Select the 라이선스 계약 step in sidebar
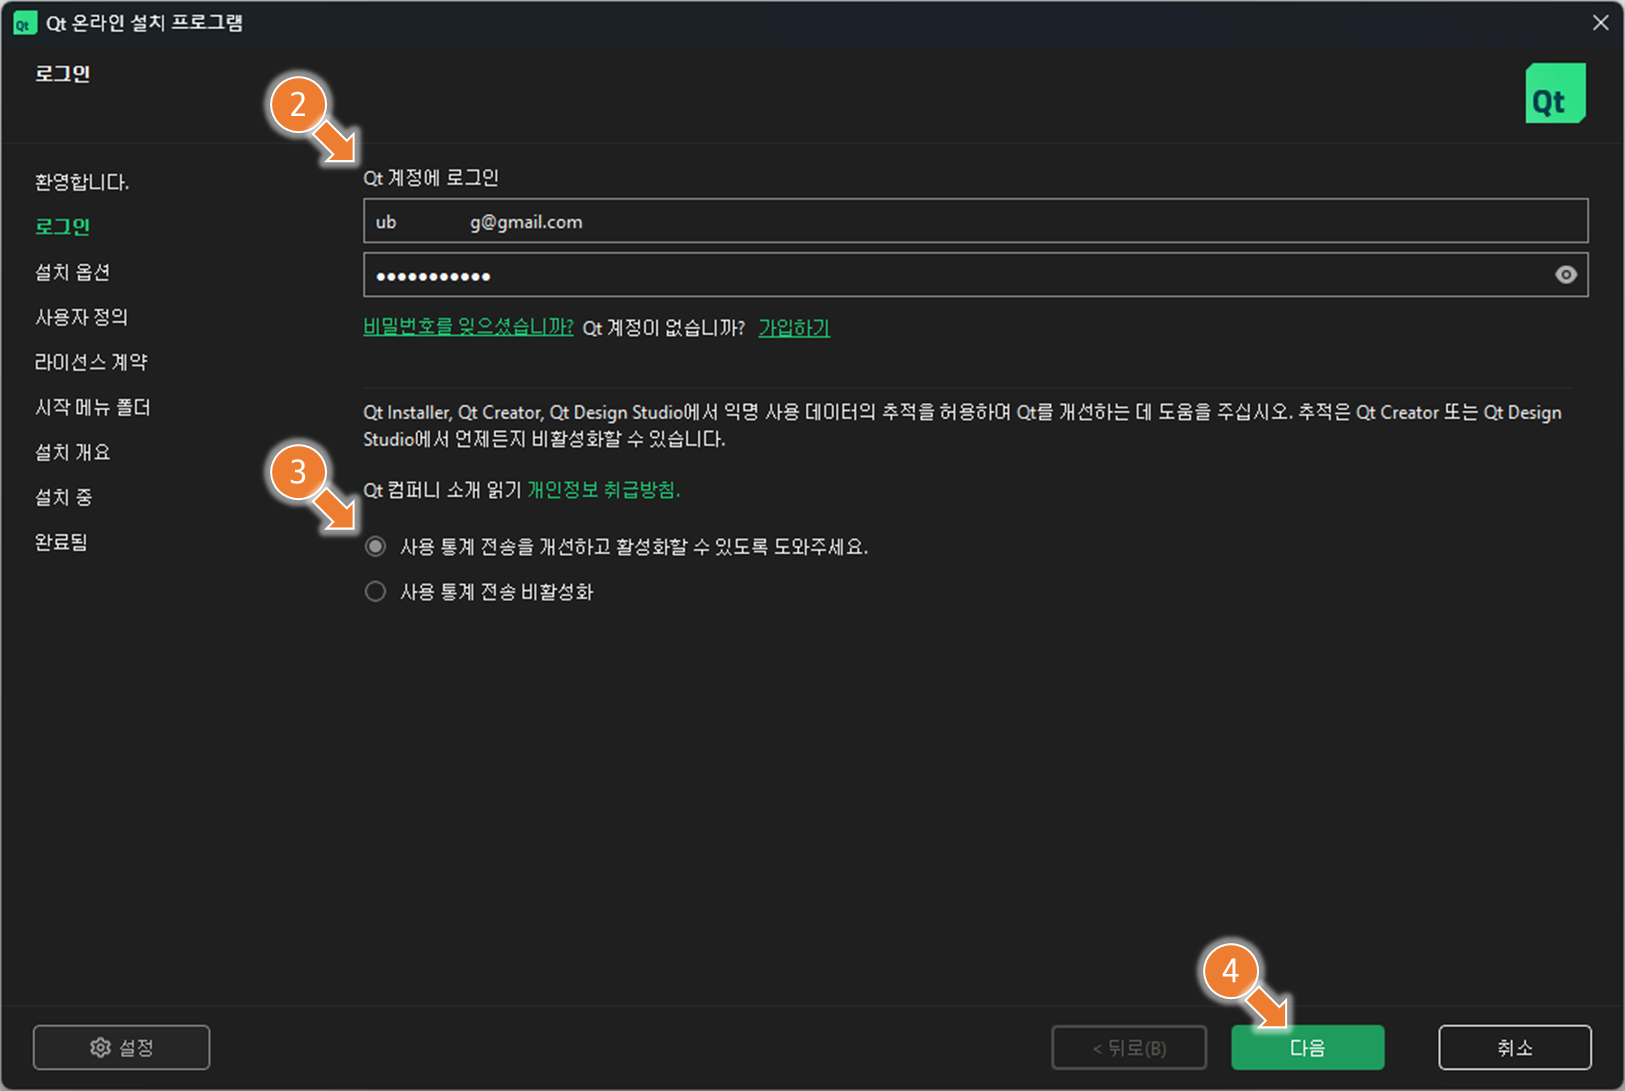The width and height of the screenshot is (1625, 1091). (91, 362)
